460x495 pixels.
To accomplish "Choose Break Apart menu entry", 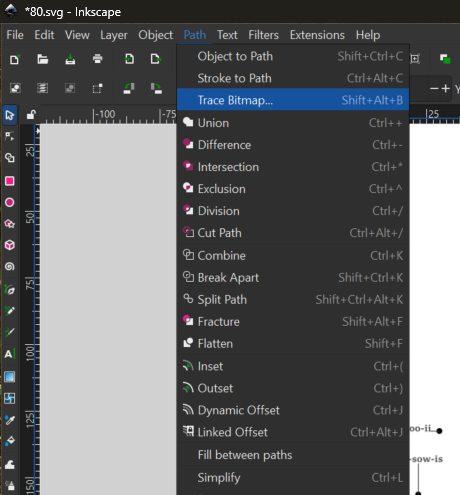I will (x=293, y=278).
